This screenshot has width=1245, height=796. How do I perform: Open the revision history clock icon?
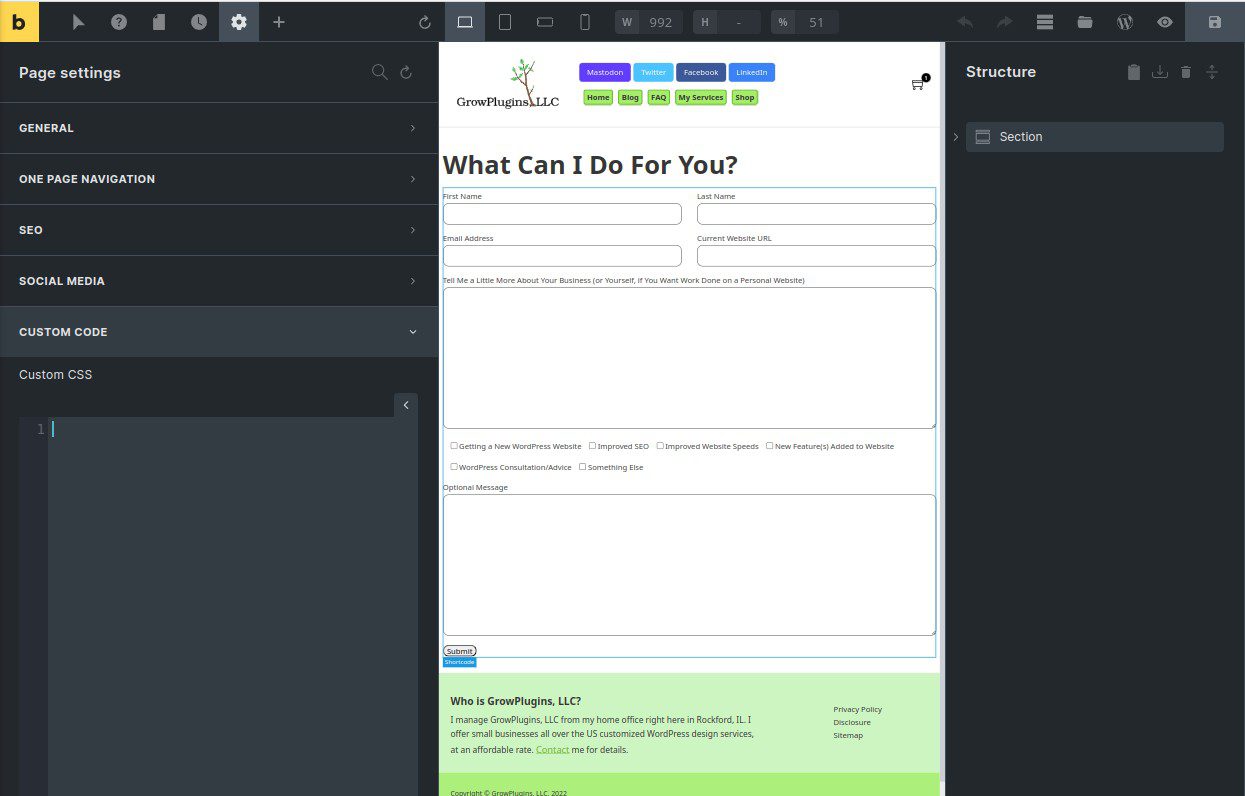[x=198, y=21]
